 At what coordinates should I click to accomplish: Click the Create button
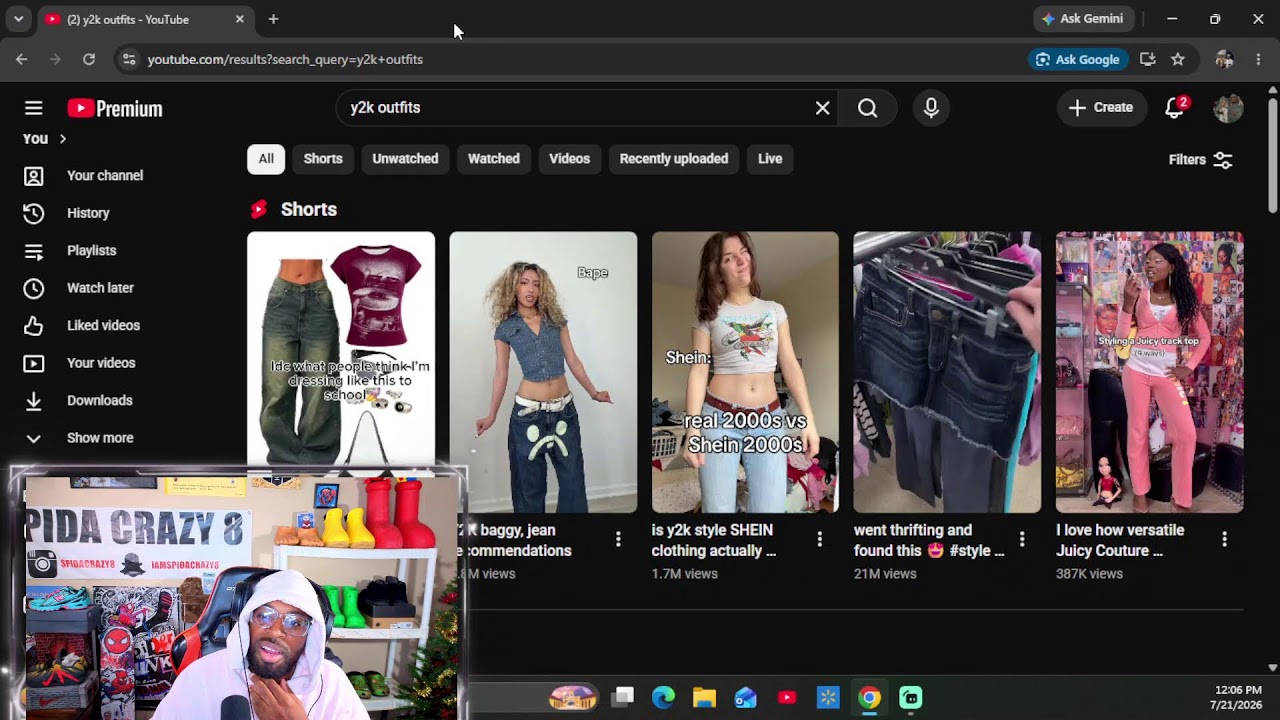(1101, 108)
